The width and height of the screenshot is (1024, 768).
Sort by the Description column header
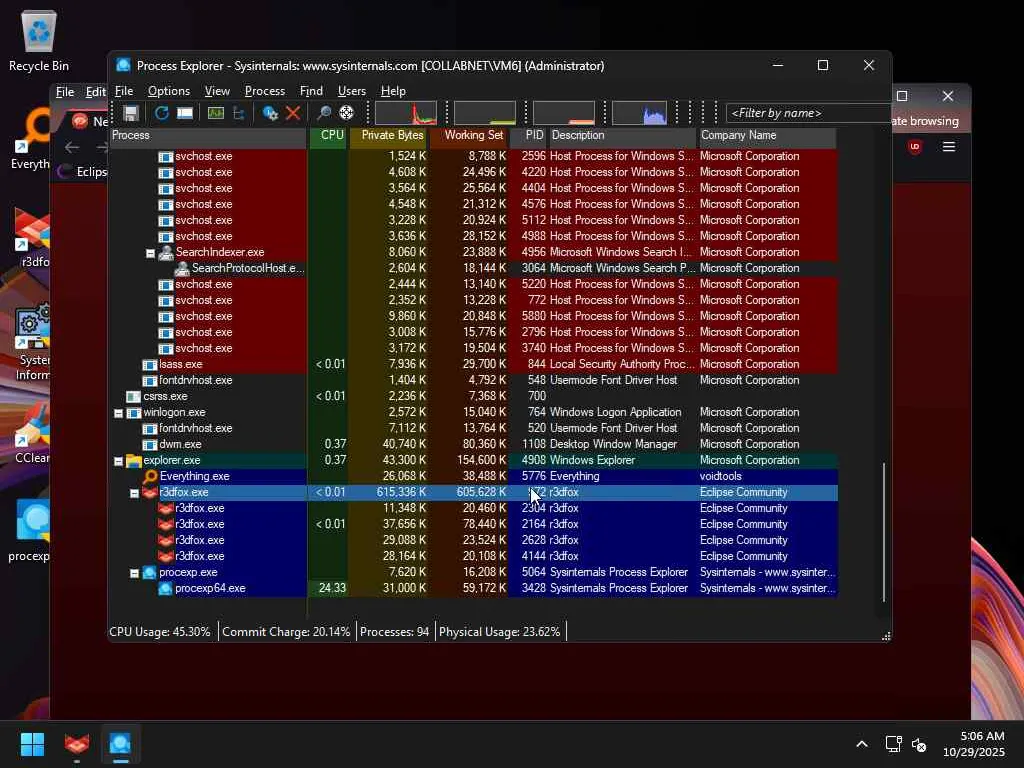click(622, 135)
